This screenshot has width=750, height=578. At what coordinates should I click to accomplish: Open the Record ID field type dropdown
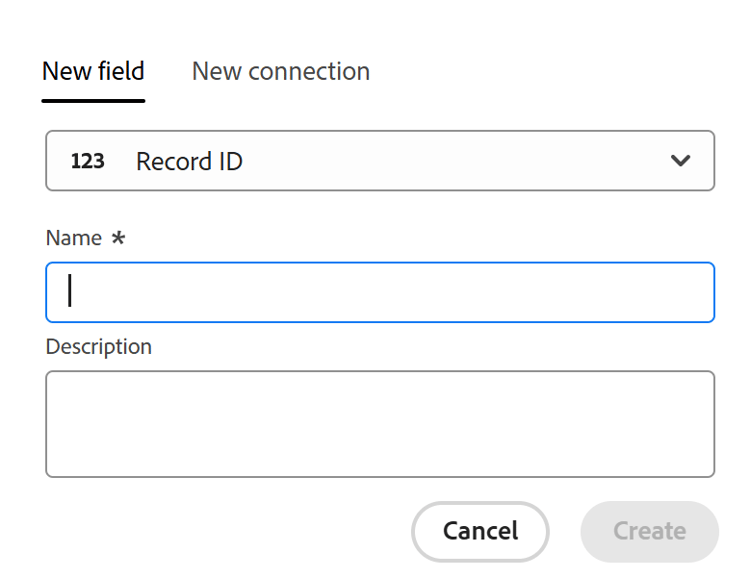click(380, 161)
